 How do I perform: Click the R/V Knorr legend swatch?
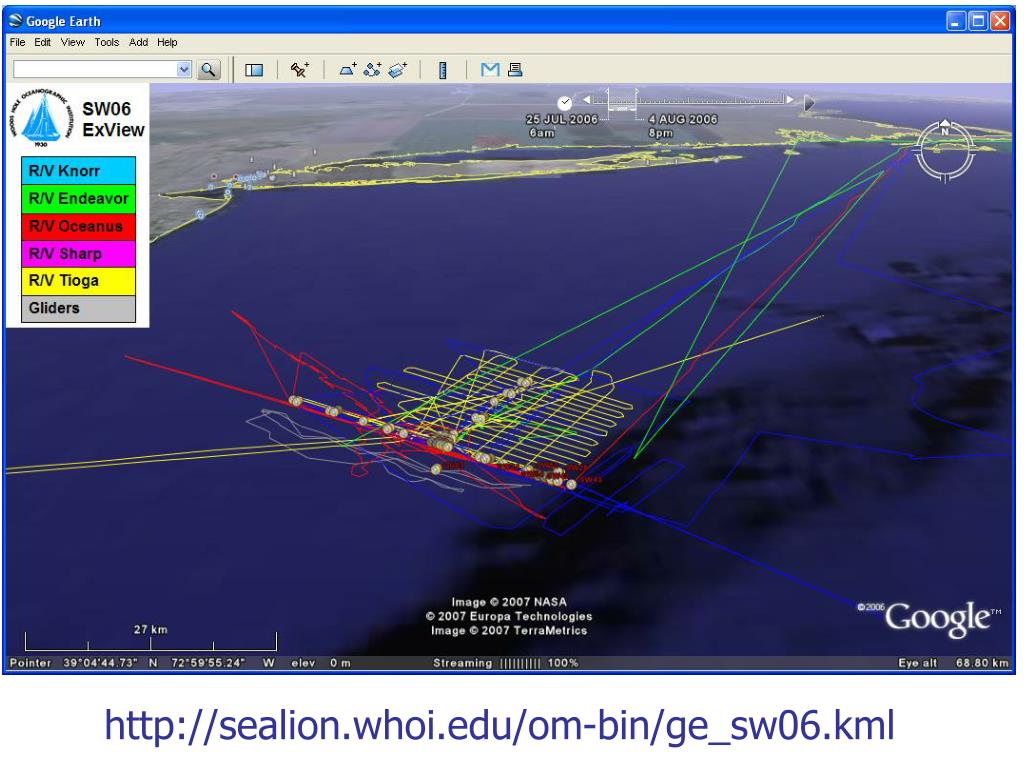[x=78, y=170]
